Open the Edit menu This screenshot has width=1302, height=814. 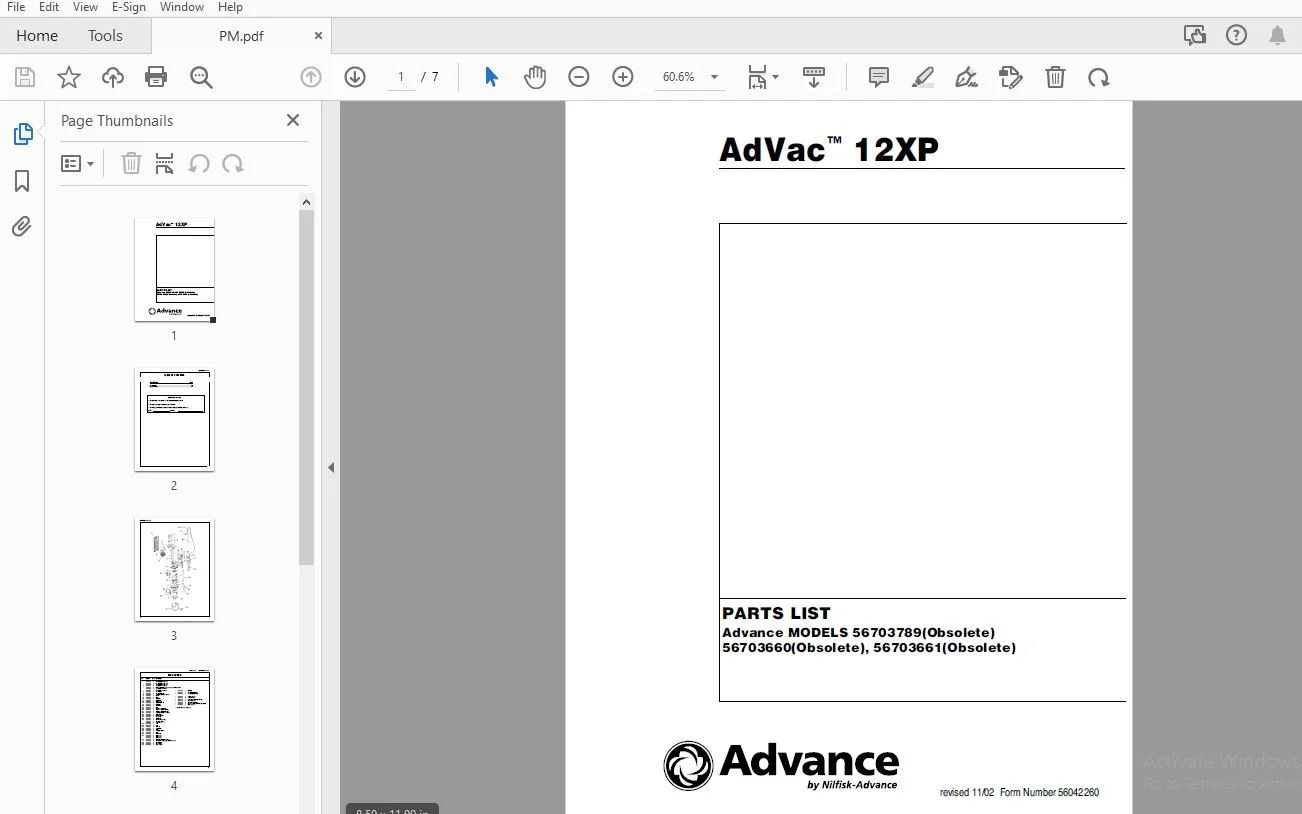(x=49, y=7)
